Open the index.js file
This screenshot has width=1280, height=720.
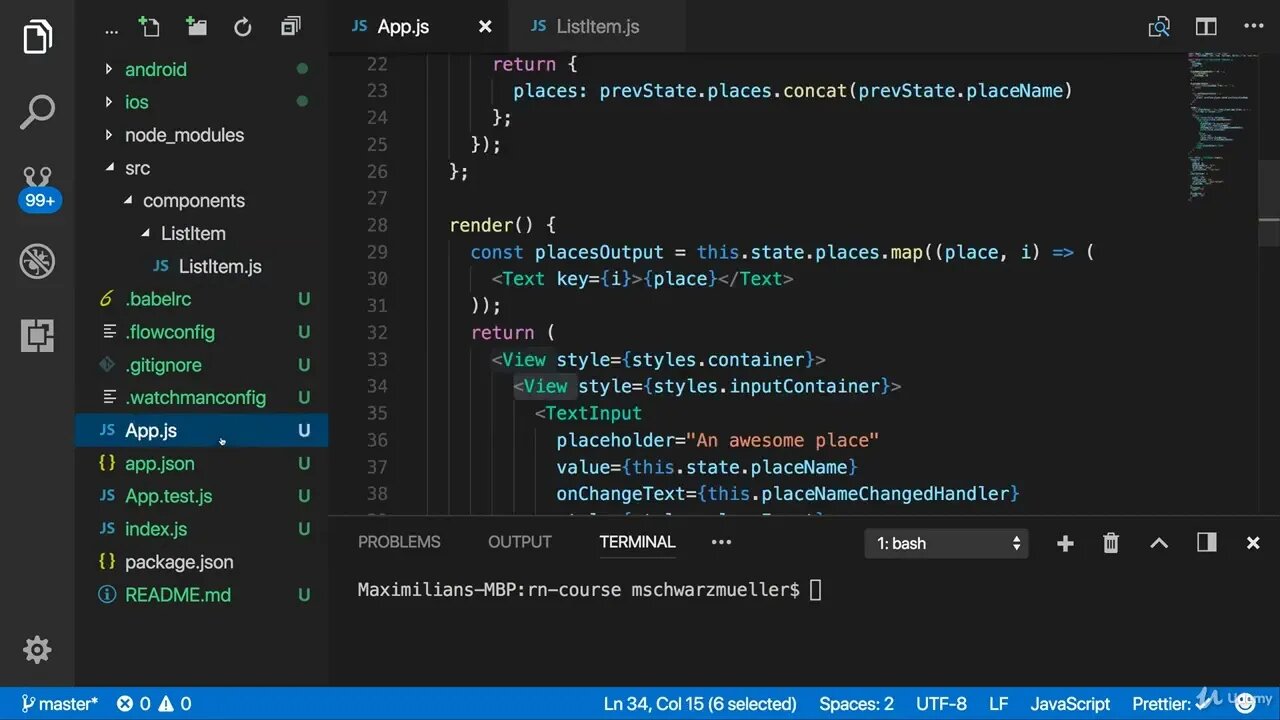point(156,529)
